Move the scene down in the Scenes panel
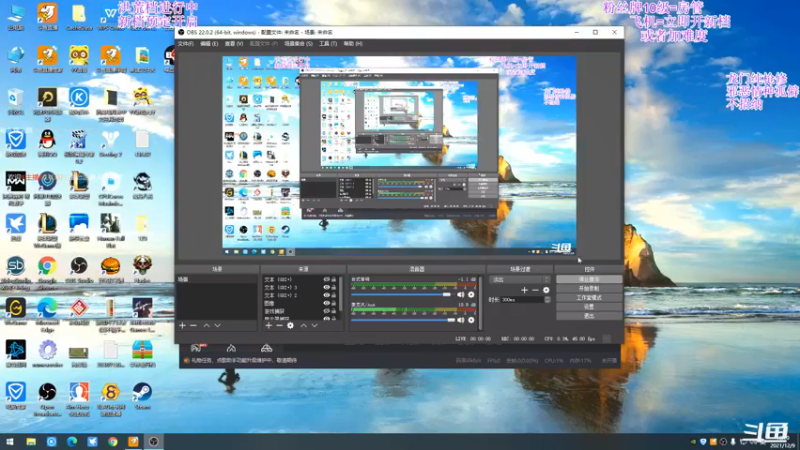This screenshot has height=450, width=800. point(217,326)
